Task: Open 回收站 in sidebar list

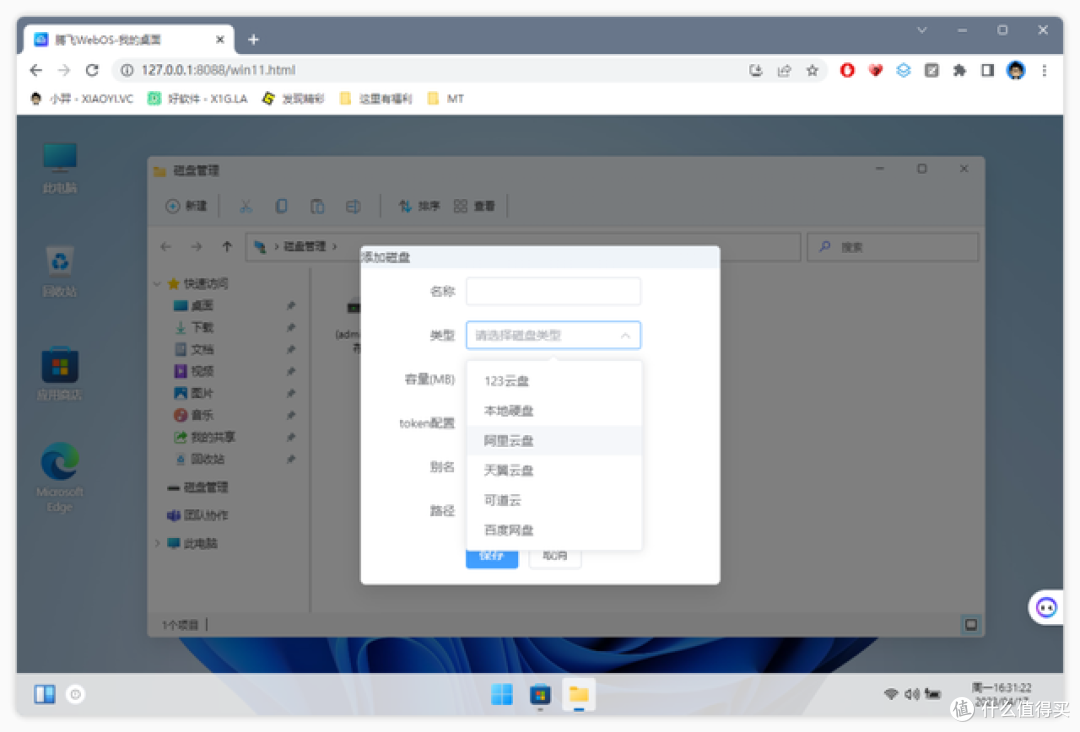Action: coord(200,459)
